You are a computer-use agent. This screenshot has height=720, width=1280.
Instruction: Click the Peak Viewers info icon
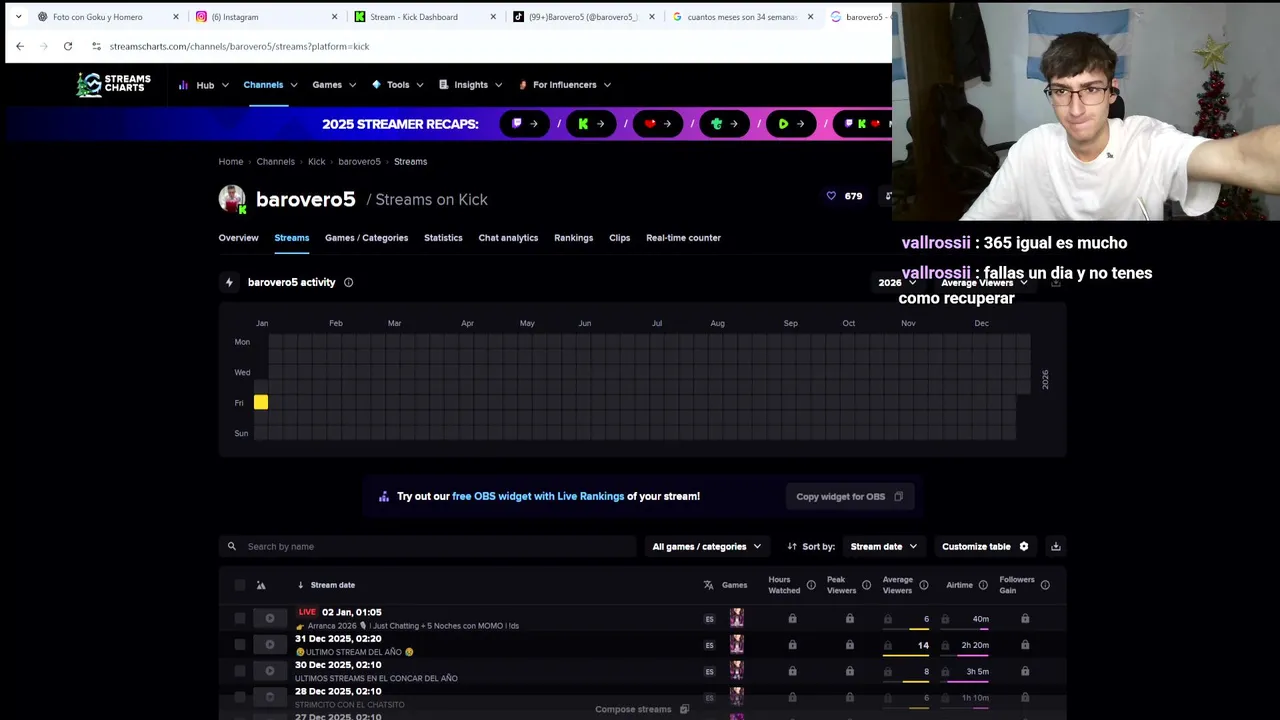(866, 585)
